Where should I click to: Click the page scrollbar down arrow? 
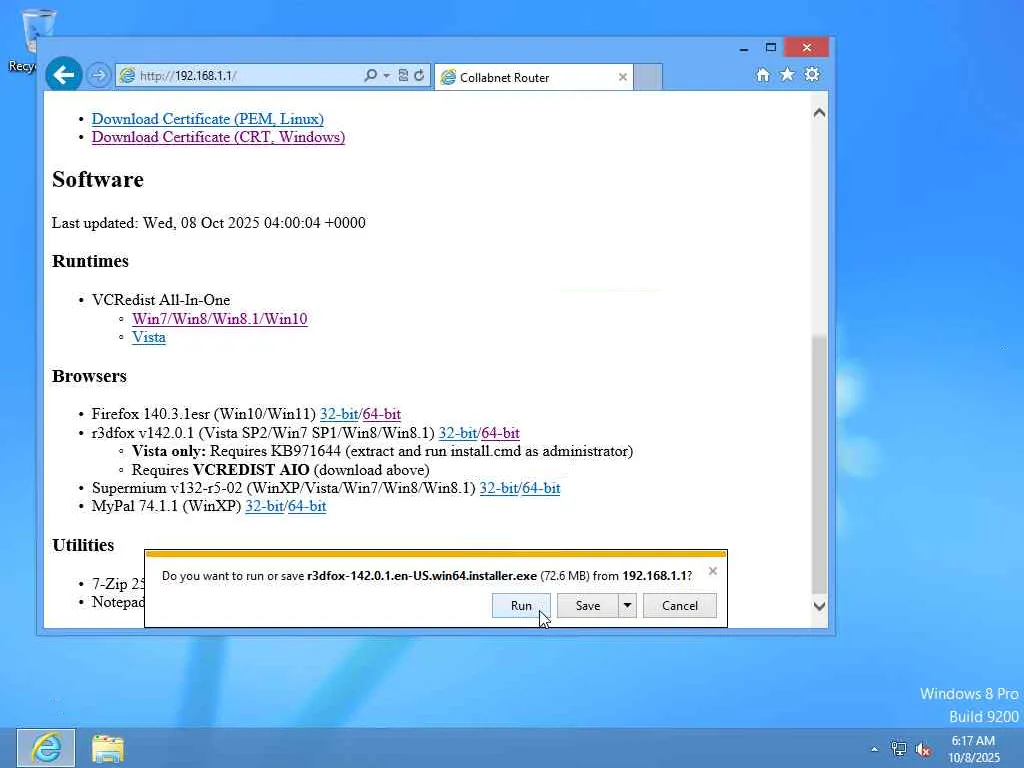(x=819, y=606)
